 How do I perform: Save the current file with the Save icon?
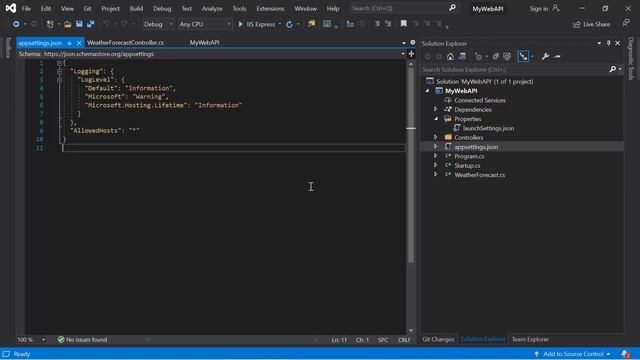point(79,24)
